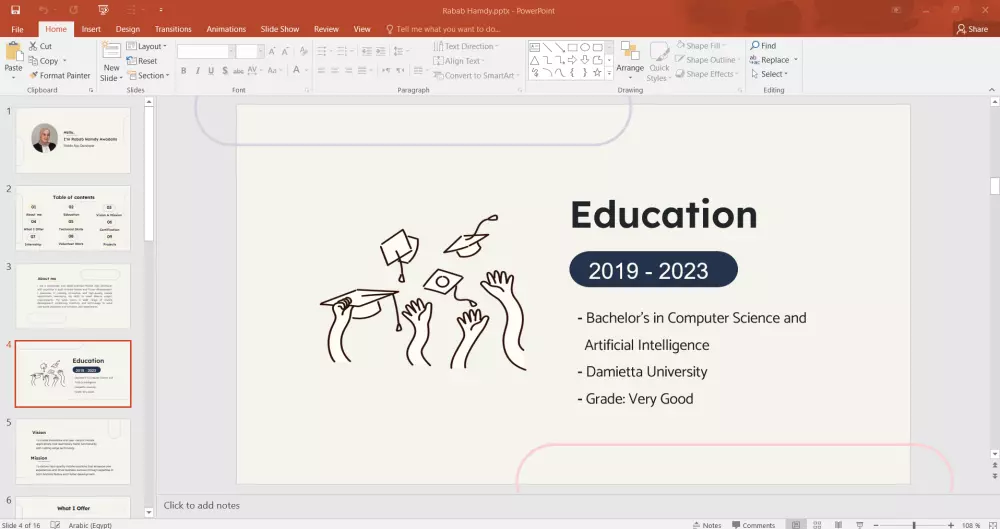Fit slide to current window icon
This screenshot has height=529, width=1000.
(994, 525)
